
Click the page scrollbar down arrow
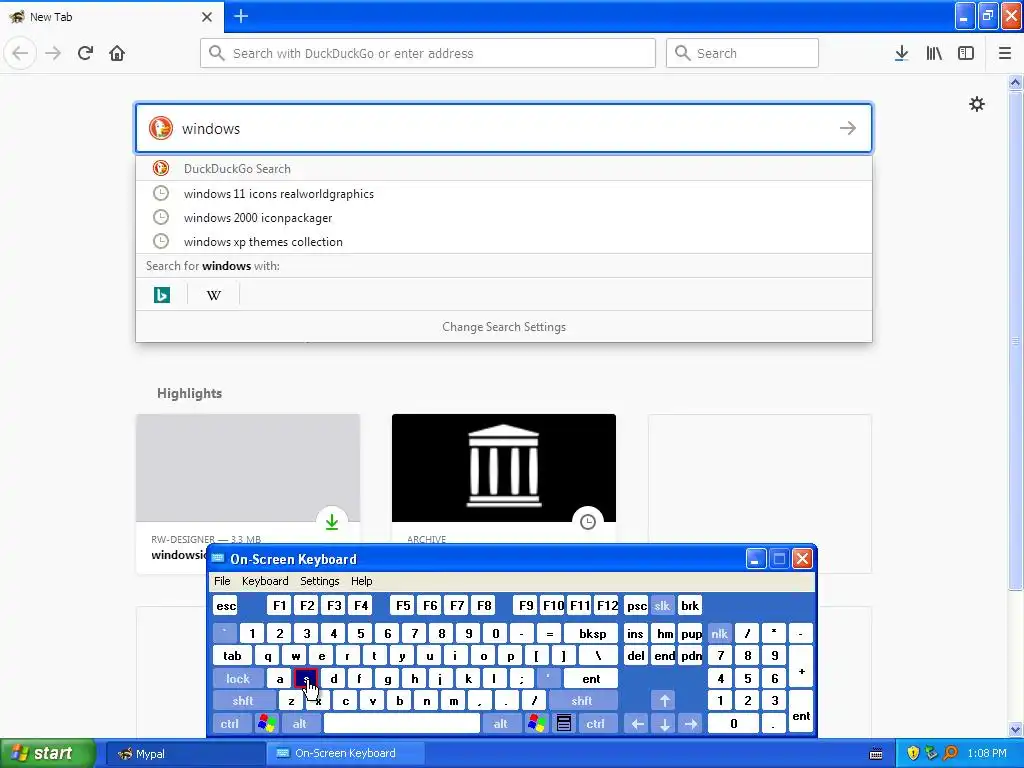(1015, 729)
